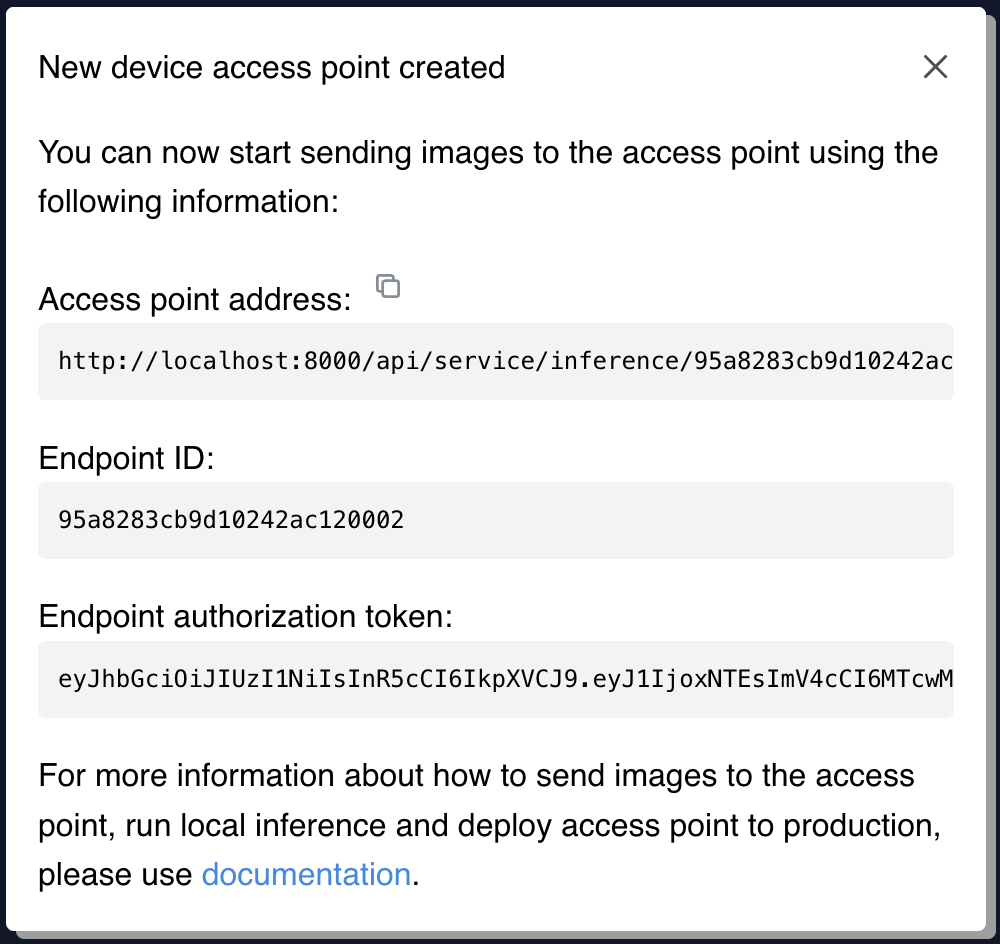Image resolution: width=1000 pixels, height=944 pixels.
Task: Click the "Endpoint authorization token:" label
Action: coord(246,617)
